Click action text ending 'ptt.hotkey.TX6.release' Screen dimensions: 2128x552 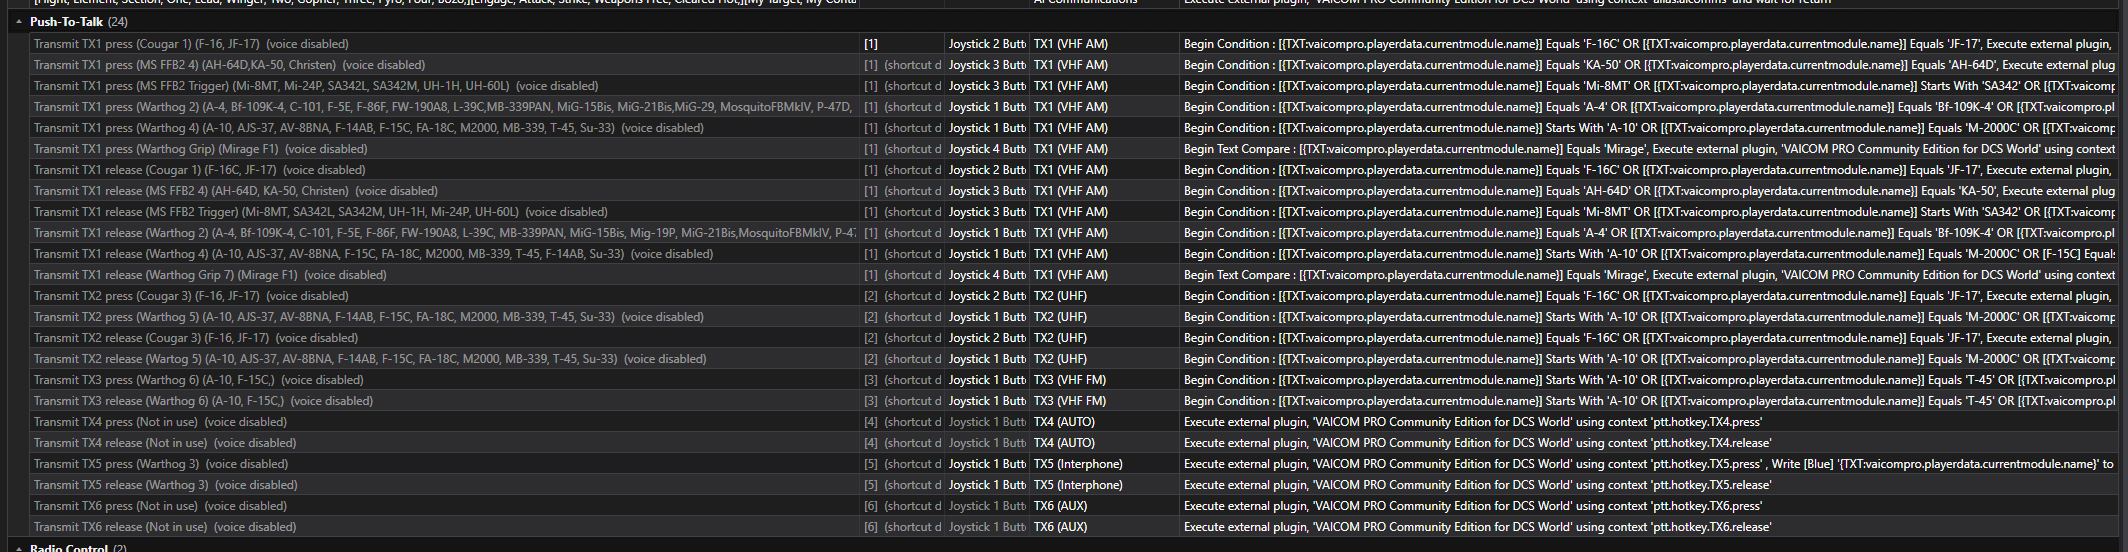click(1477, 527)
